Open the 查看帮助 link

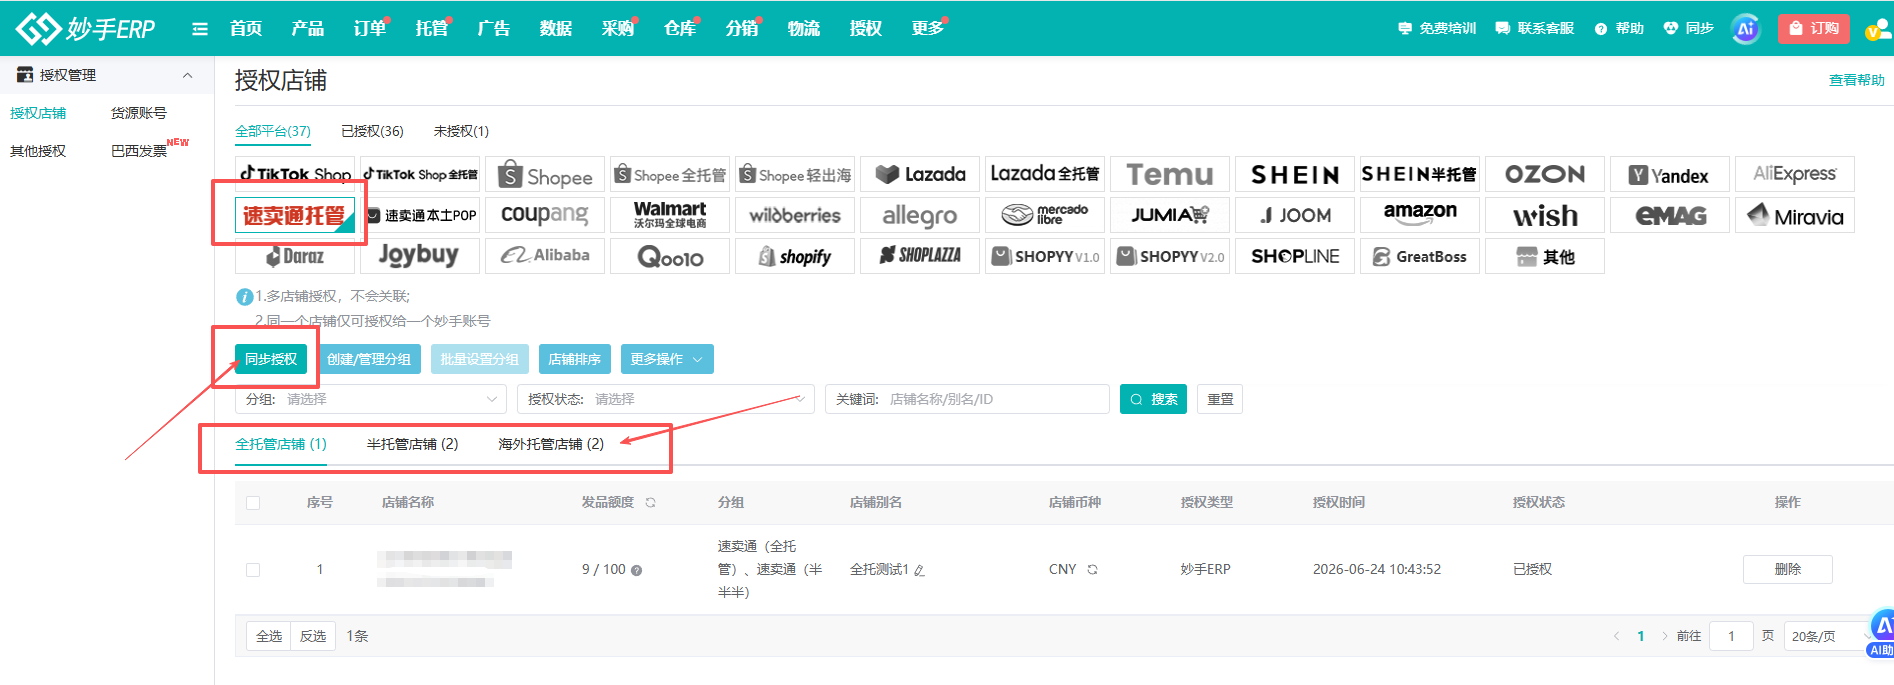coord(1856,80)
